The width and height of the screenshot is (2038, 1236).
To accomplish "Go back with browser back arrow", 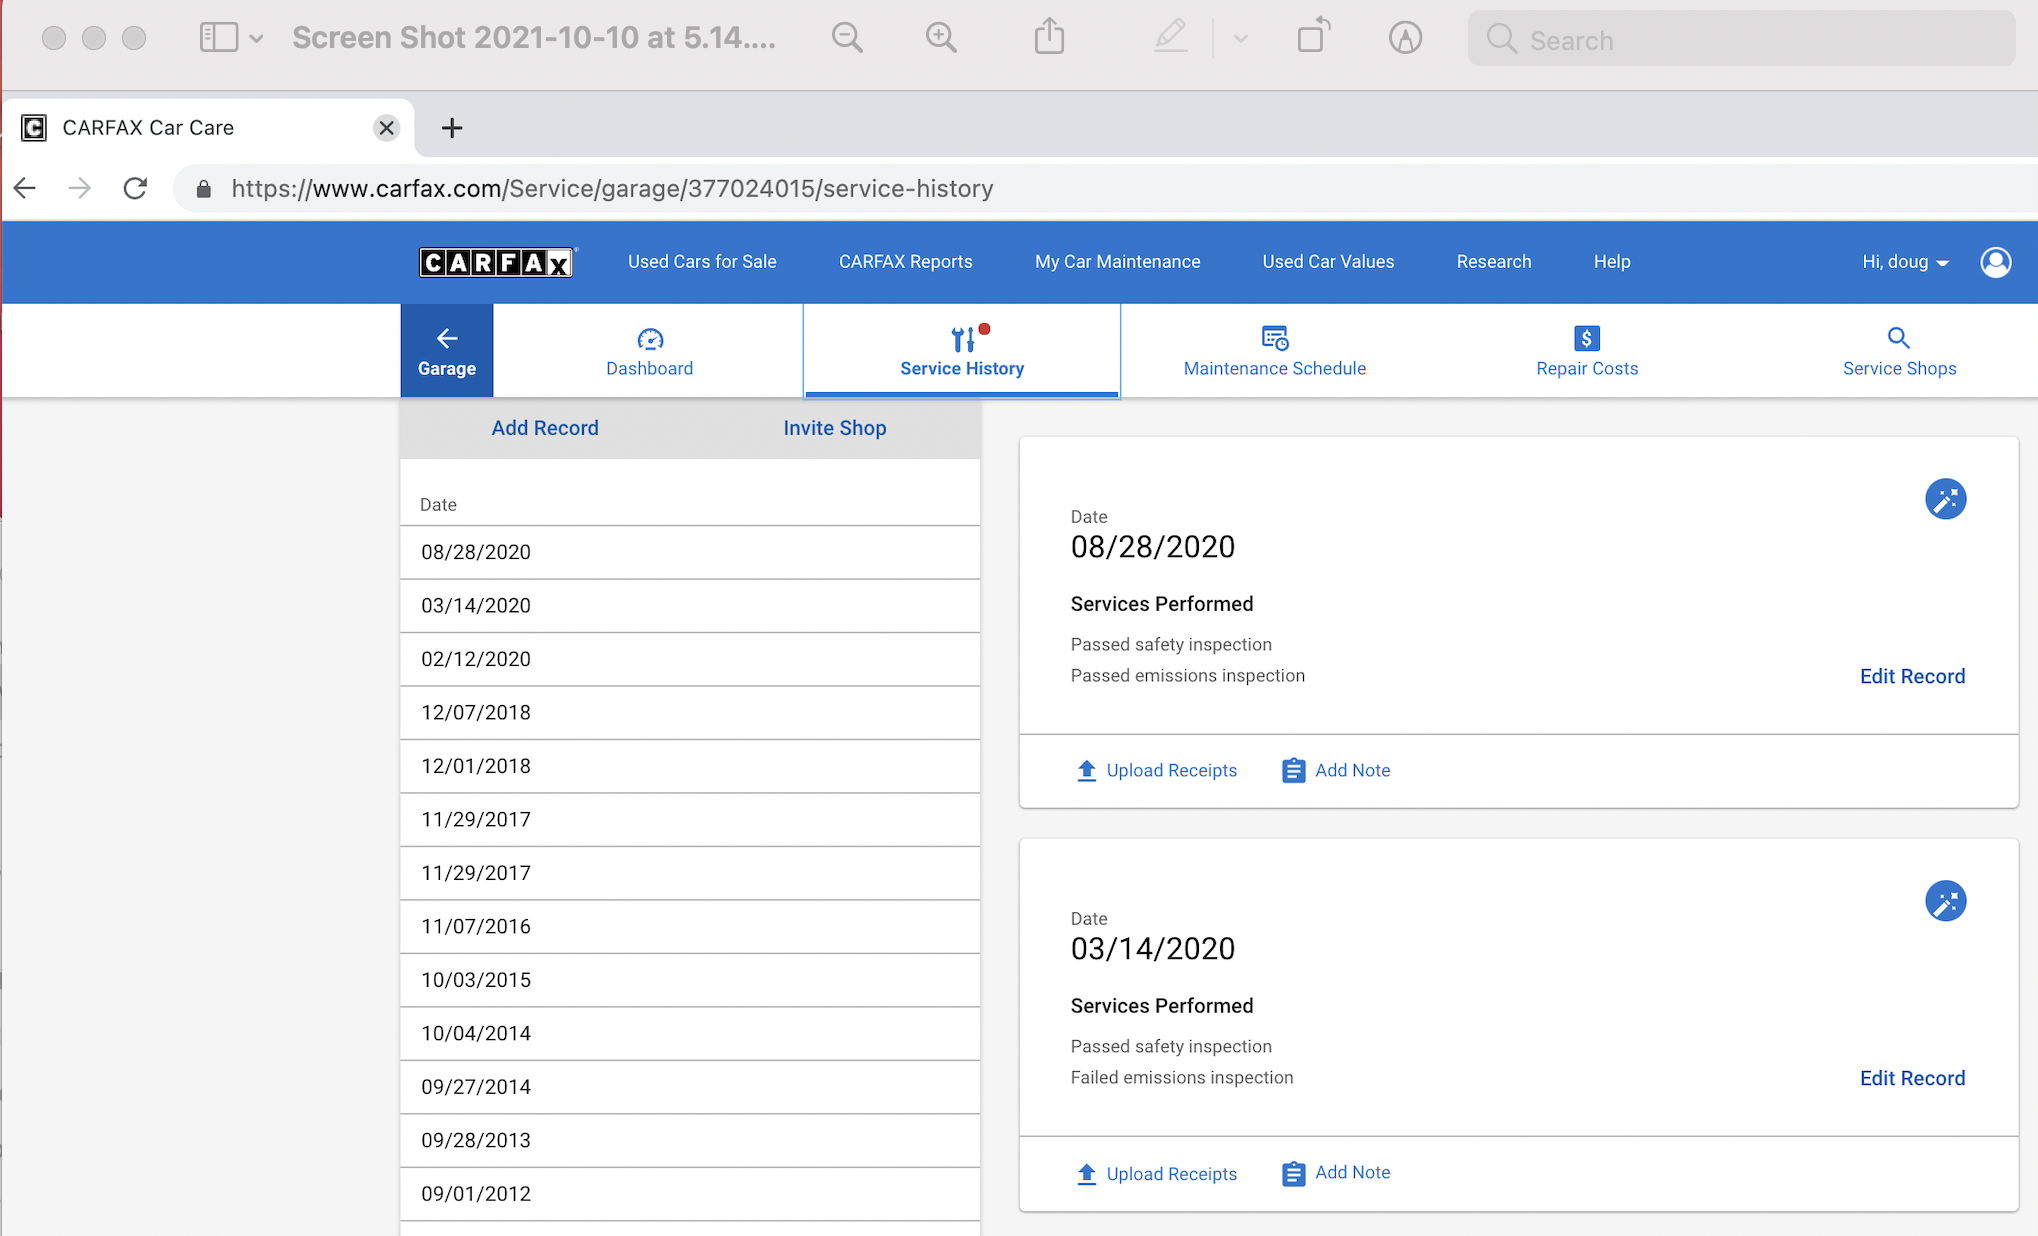I will pos(25,188).
